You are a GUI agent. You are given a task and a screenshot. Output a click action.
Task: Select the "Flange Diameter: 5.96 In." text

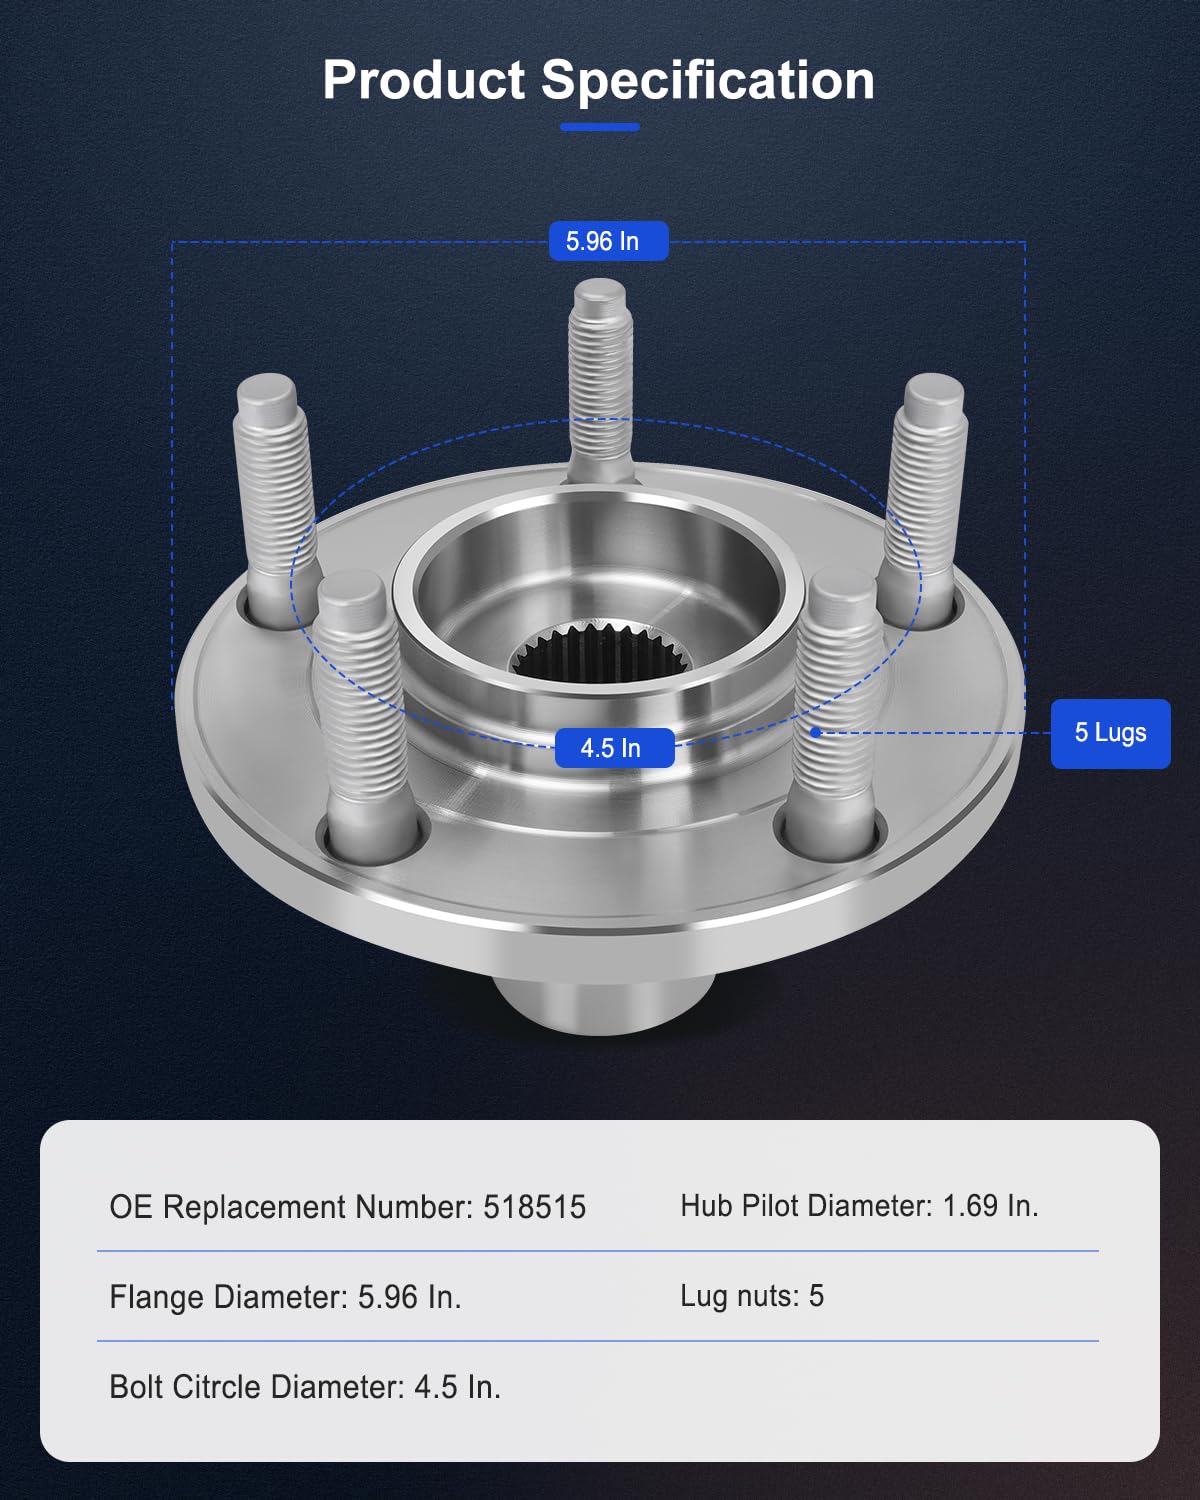pyautogui.click(x=285, y=1297)
